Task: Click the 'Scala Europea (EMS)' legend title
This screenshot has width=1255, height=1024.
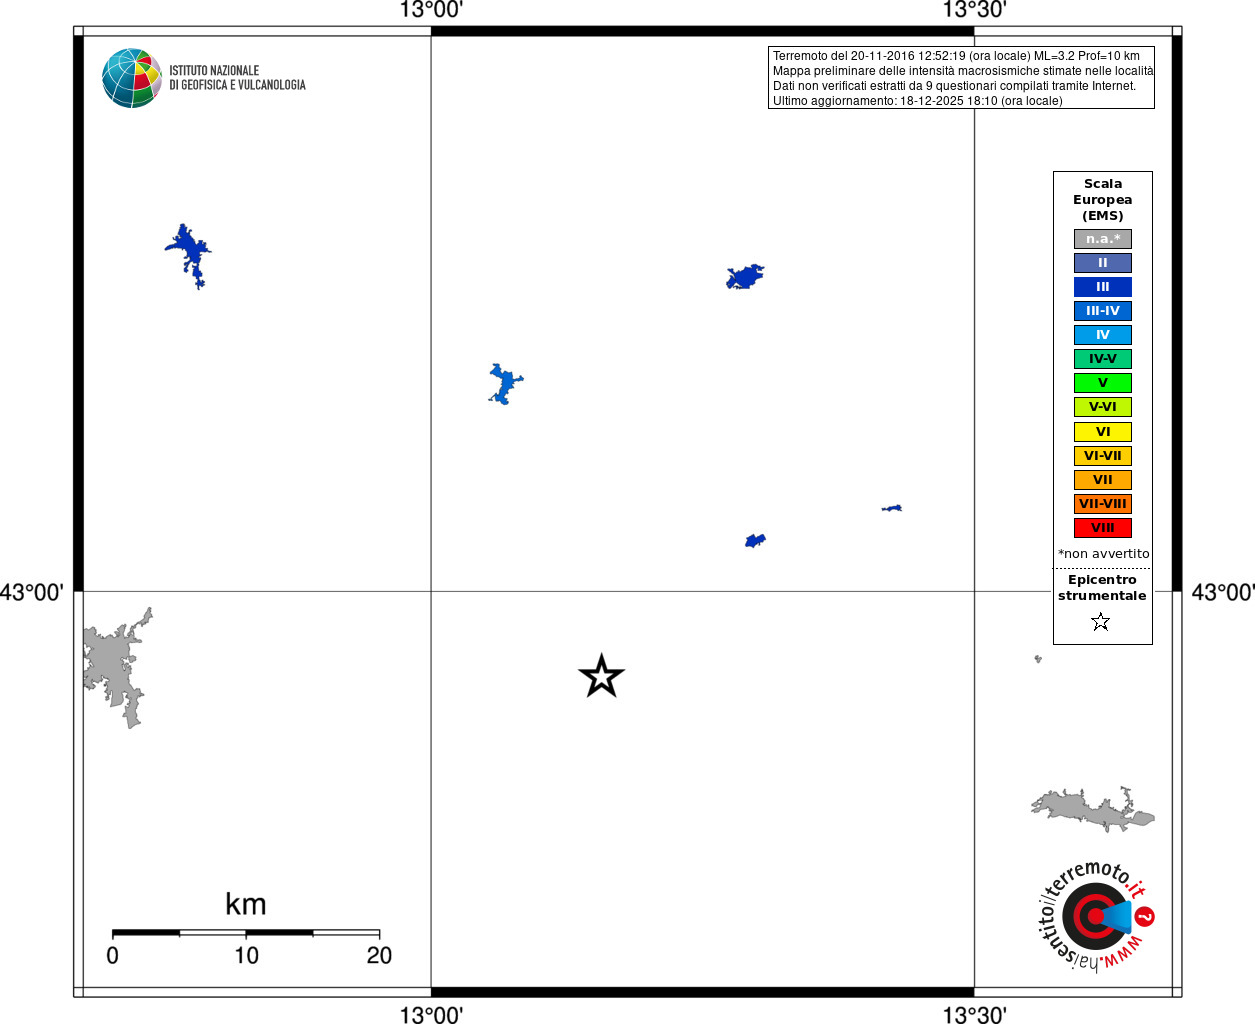Action: (x=1103, y=200)
